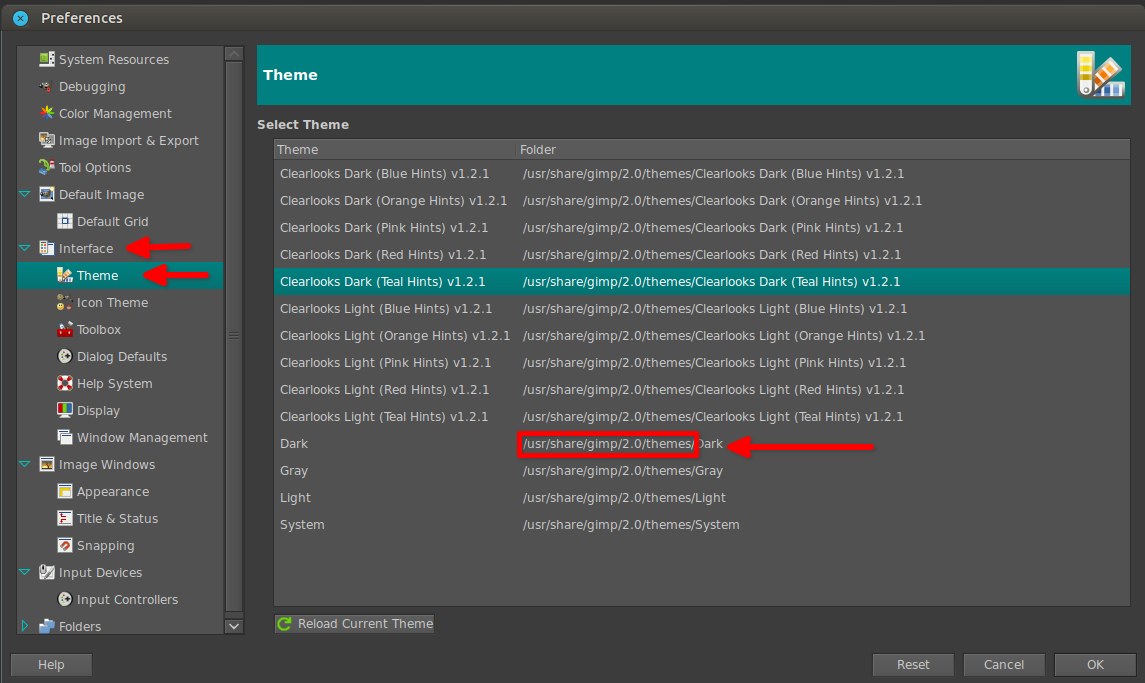The image size is (1145, 683).
Task: Select Clearlooks Light (Orange Hints) v1.2.1 theme
Action: point(702,336)
